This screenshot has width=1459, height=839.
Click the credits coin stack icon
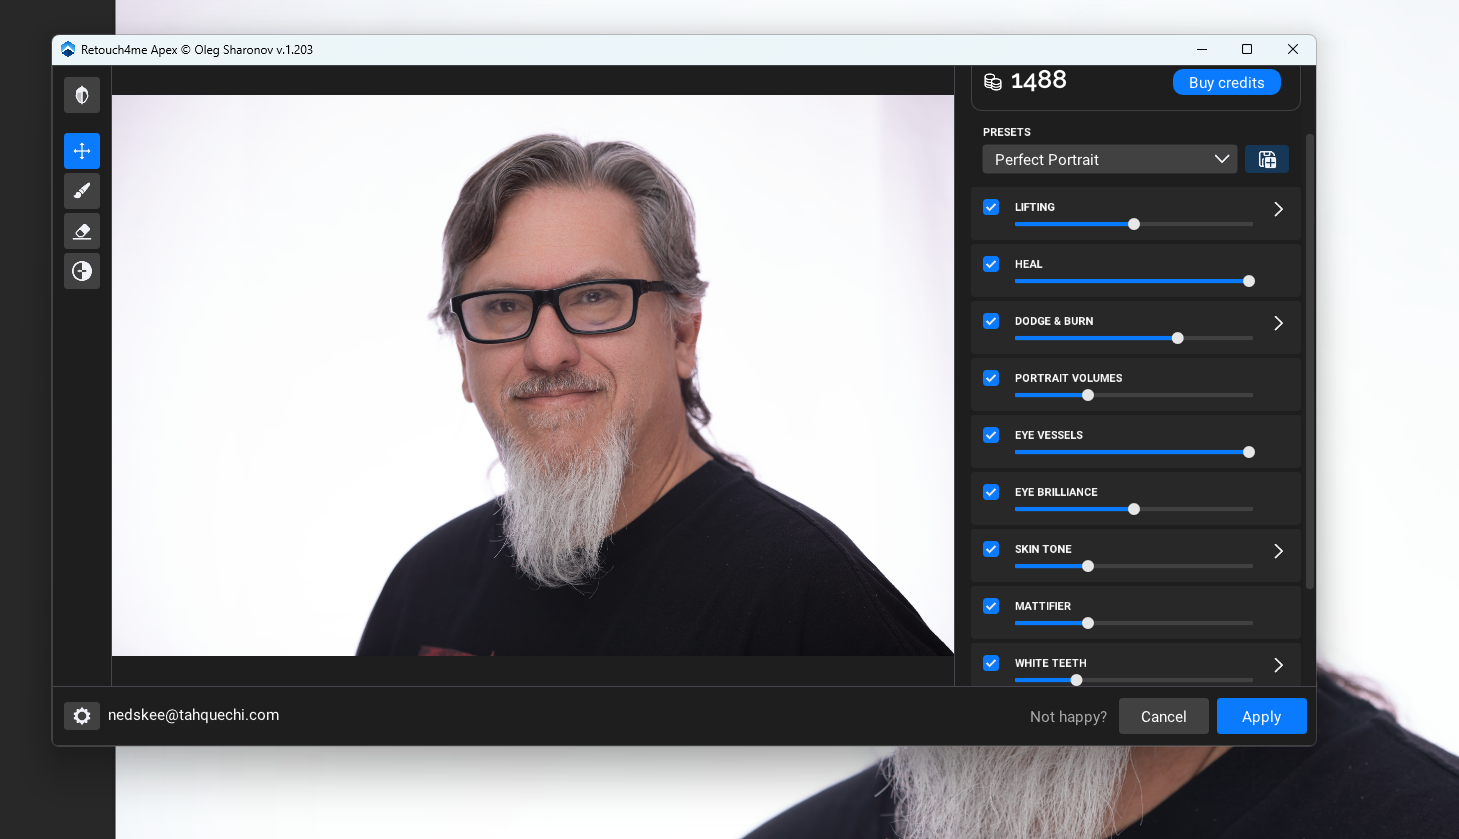[x=993, y=82]
